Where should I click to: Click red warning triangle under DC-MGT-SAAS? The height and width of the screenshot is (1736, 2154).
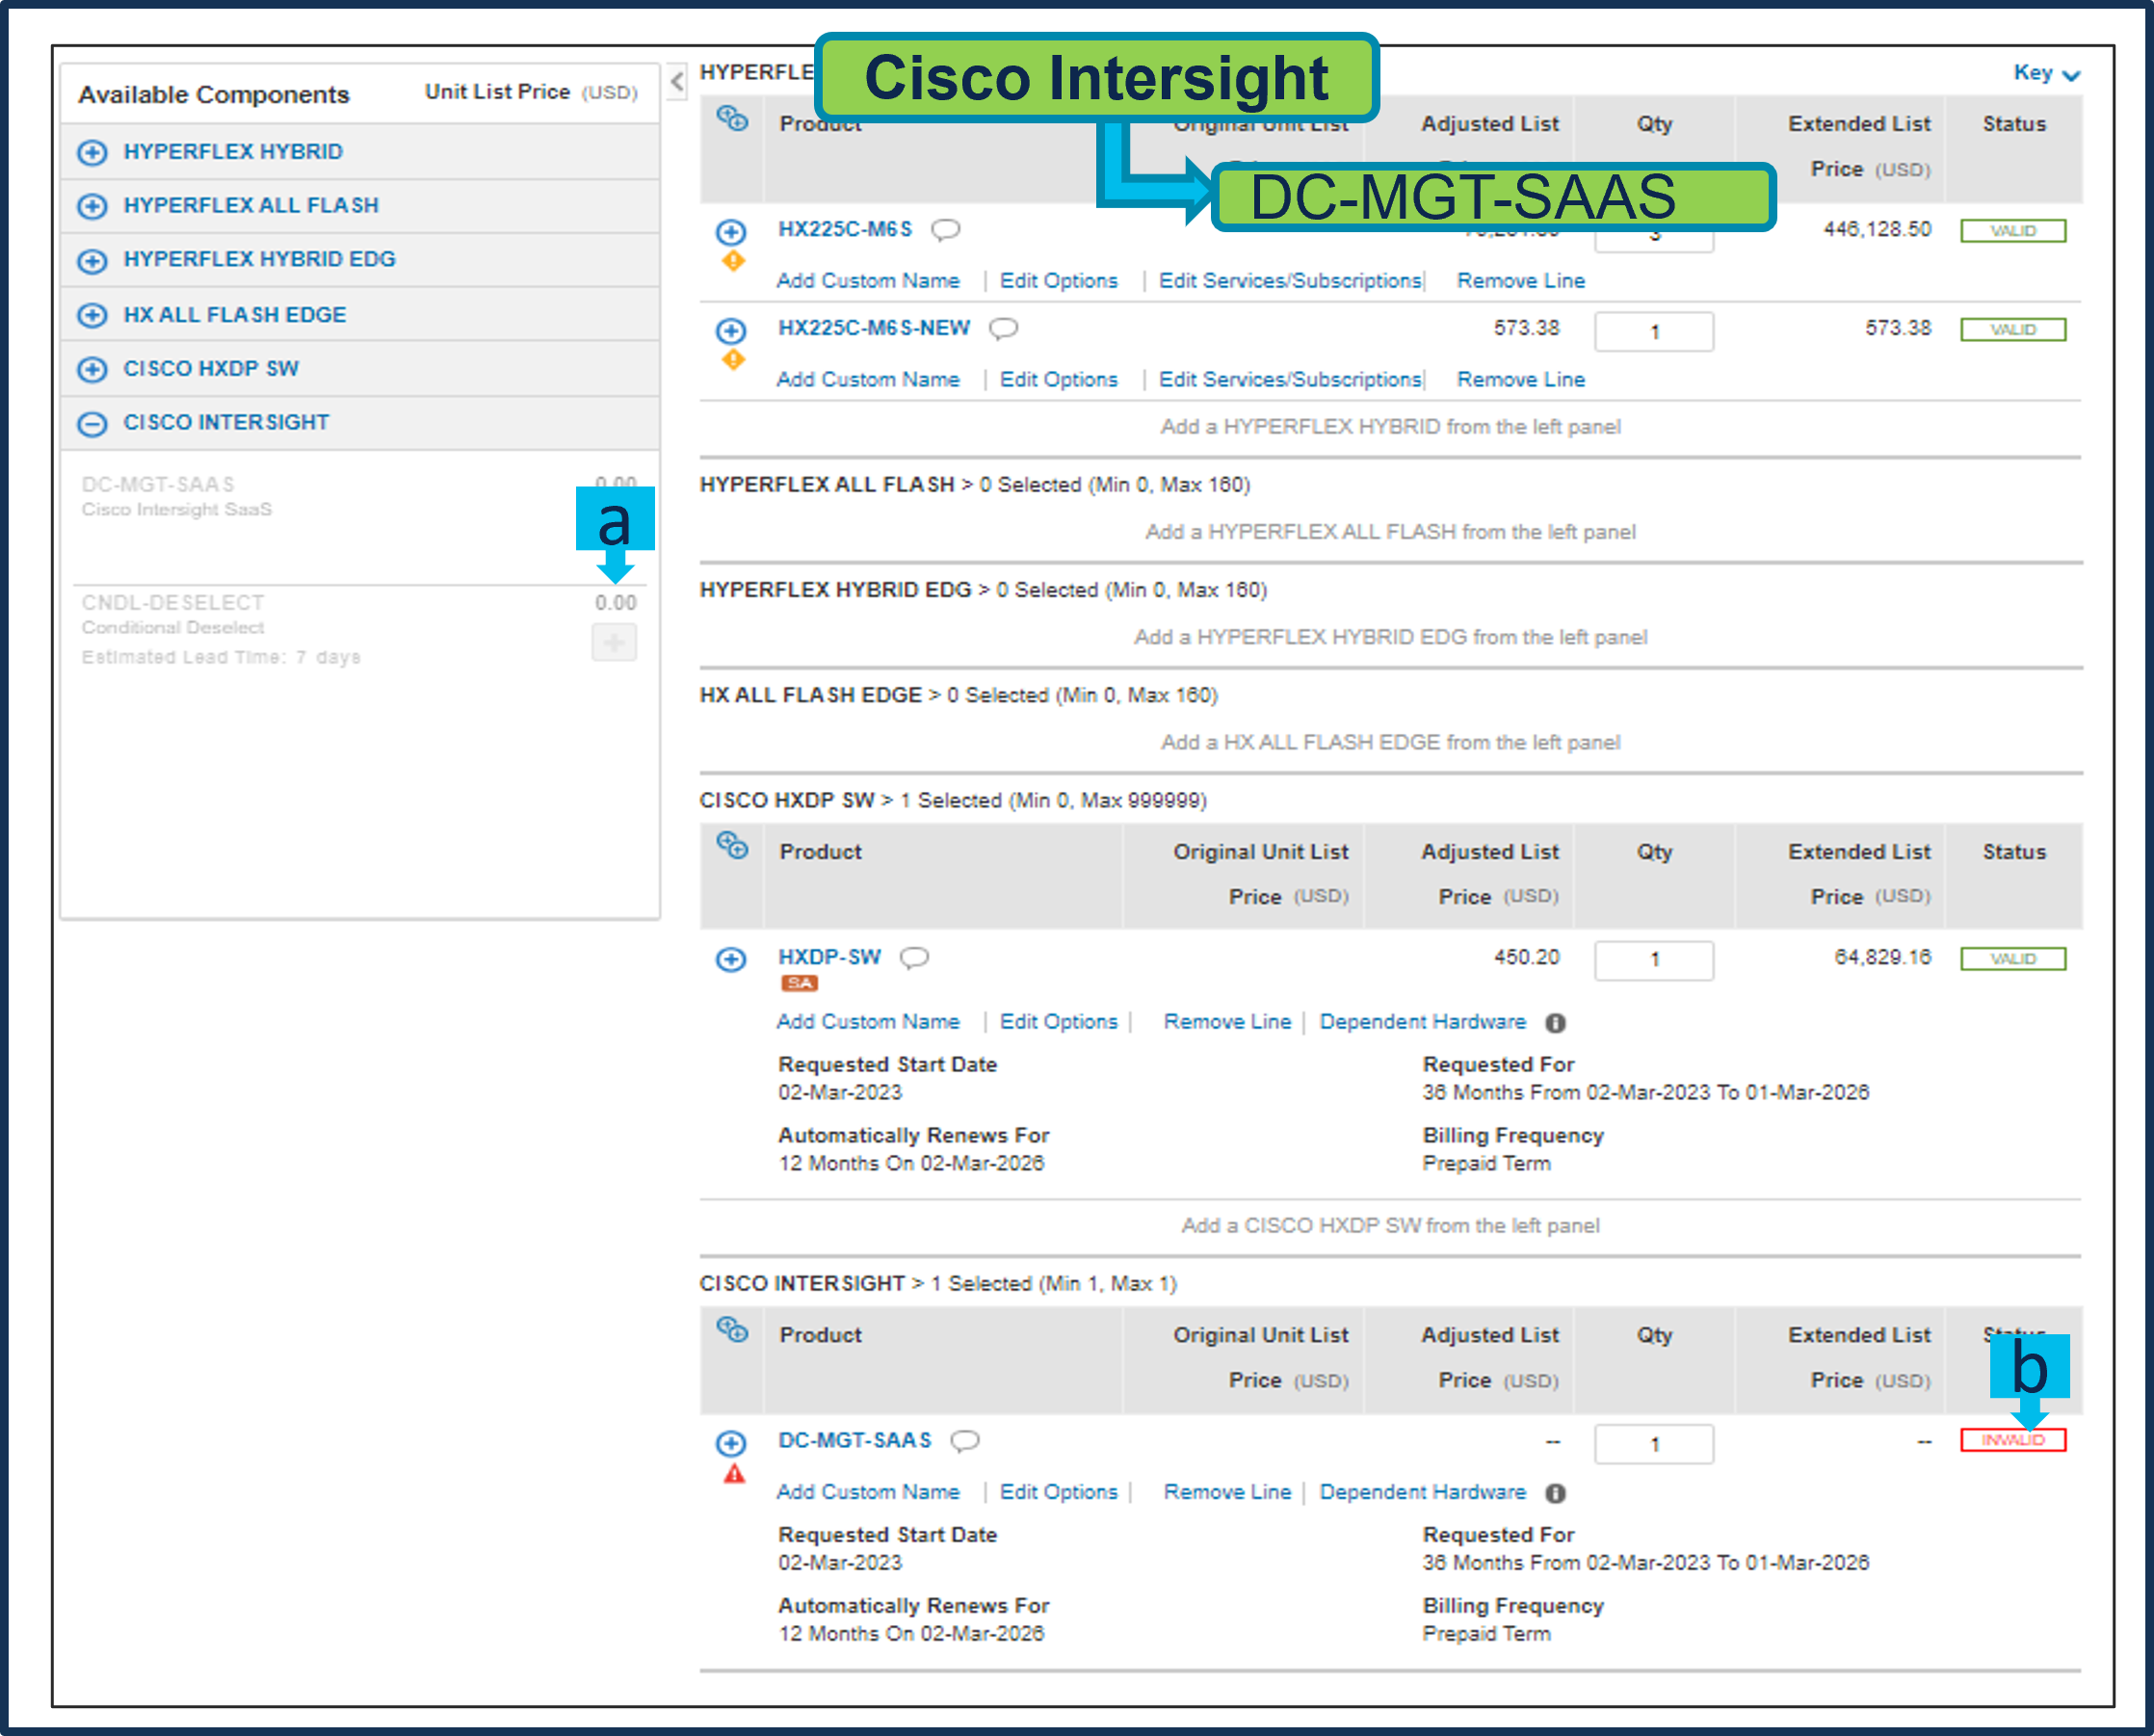[734, 1474]
